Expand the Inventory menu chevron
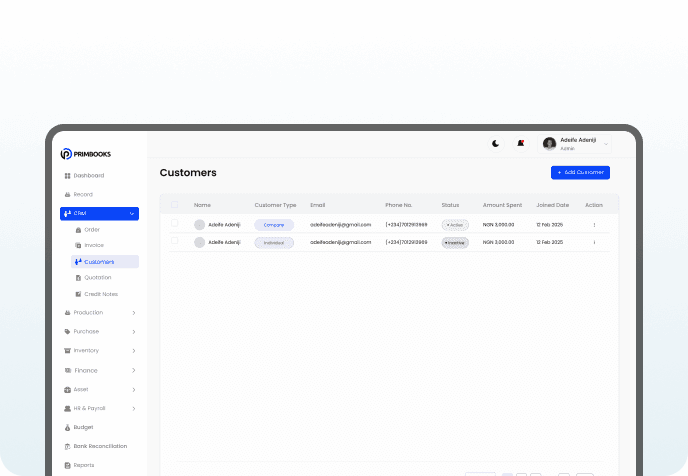Screen dimensions: 688x476 (134, 351)
